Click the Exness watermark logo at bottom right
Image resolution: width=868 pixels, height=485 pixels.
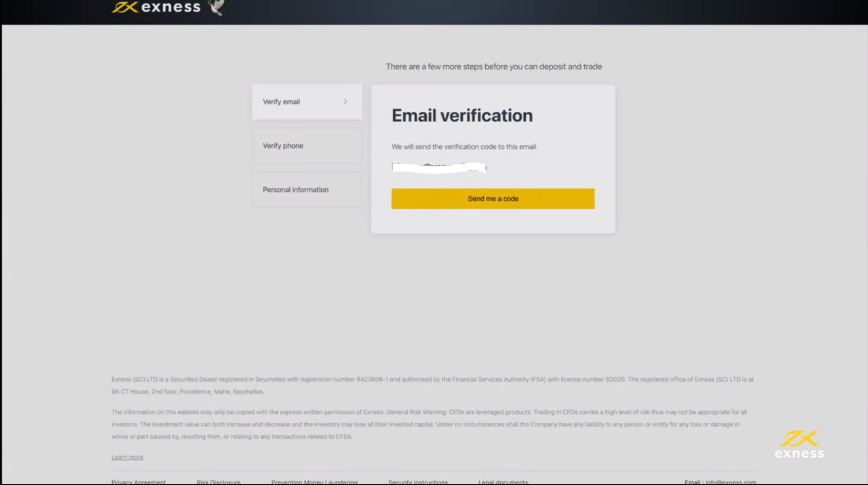[799, 445]
